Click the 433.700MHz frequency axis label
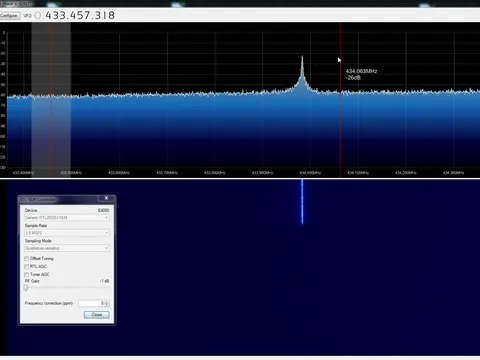480x360 pixels. (x=167, y=173)
